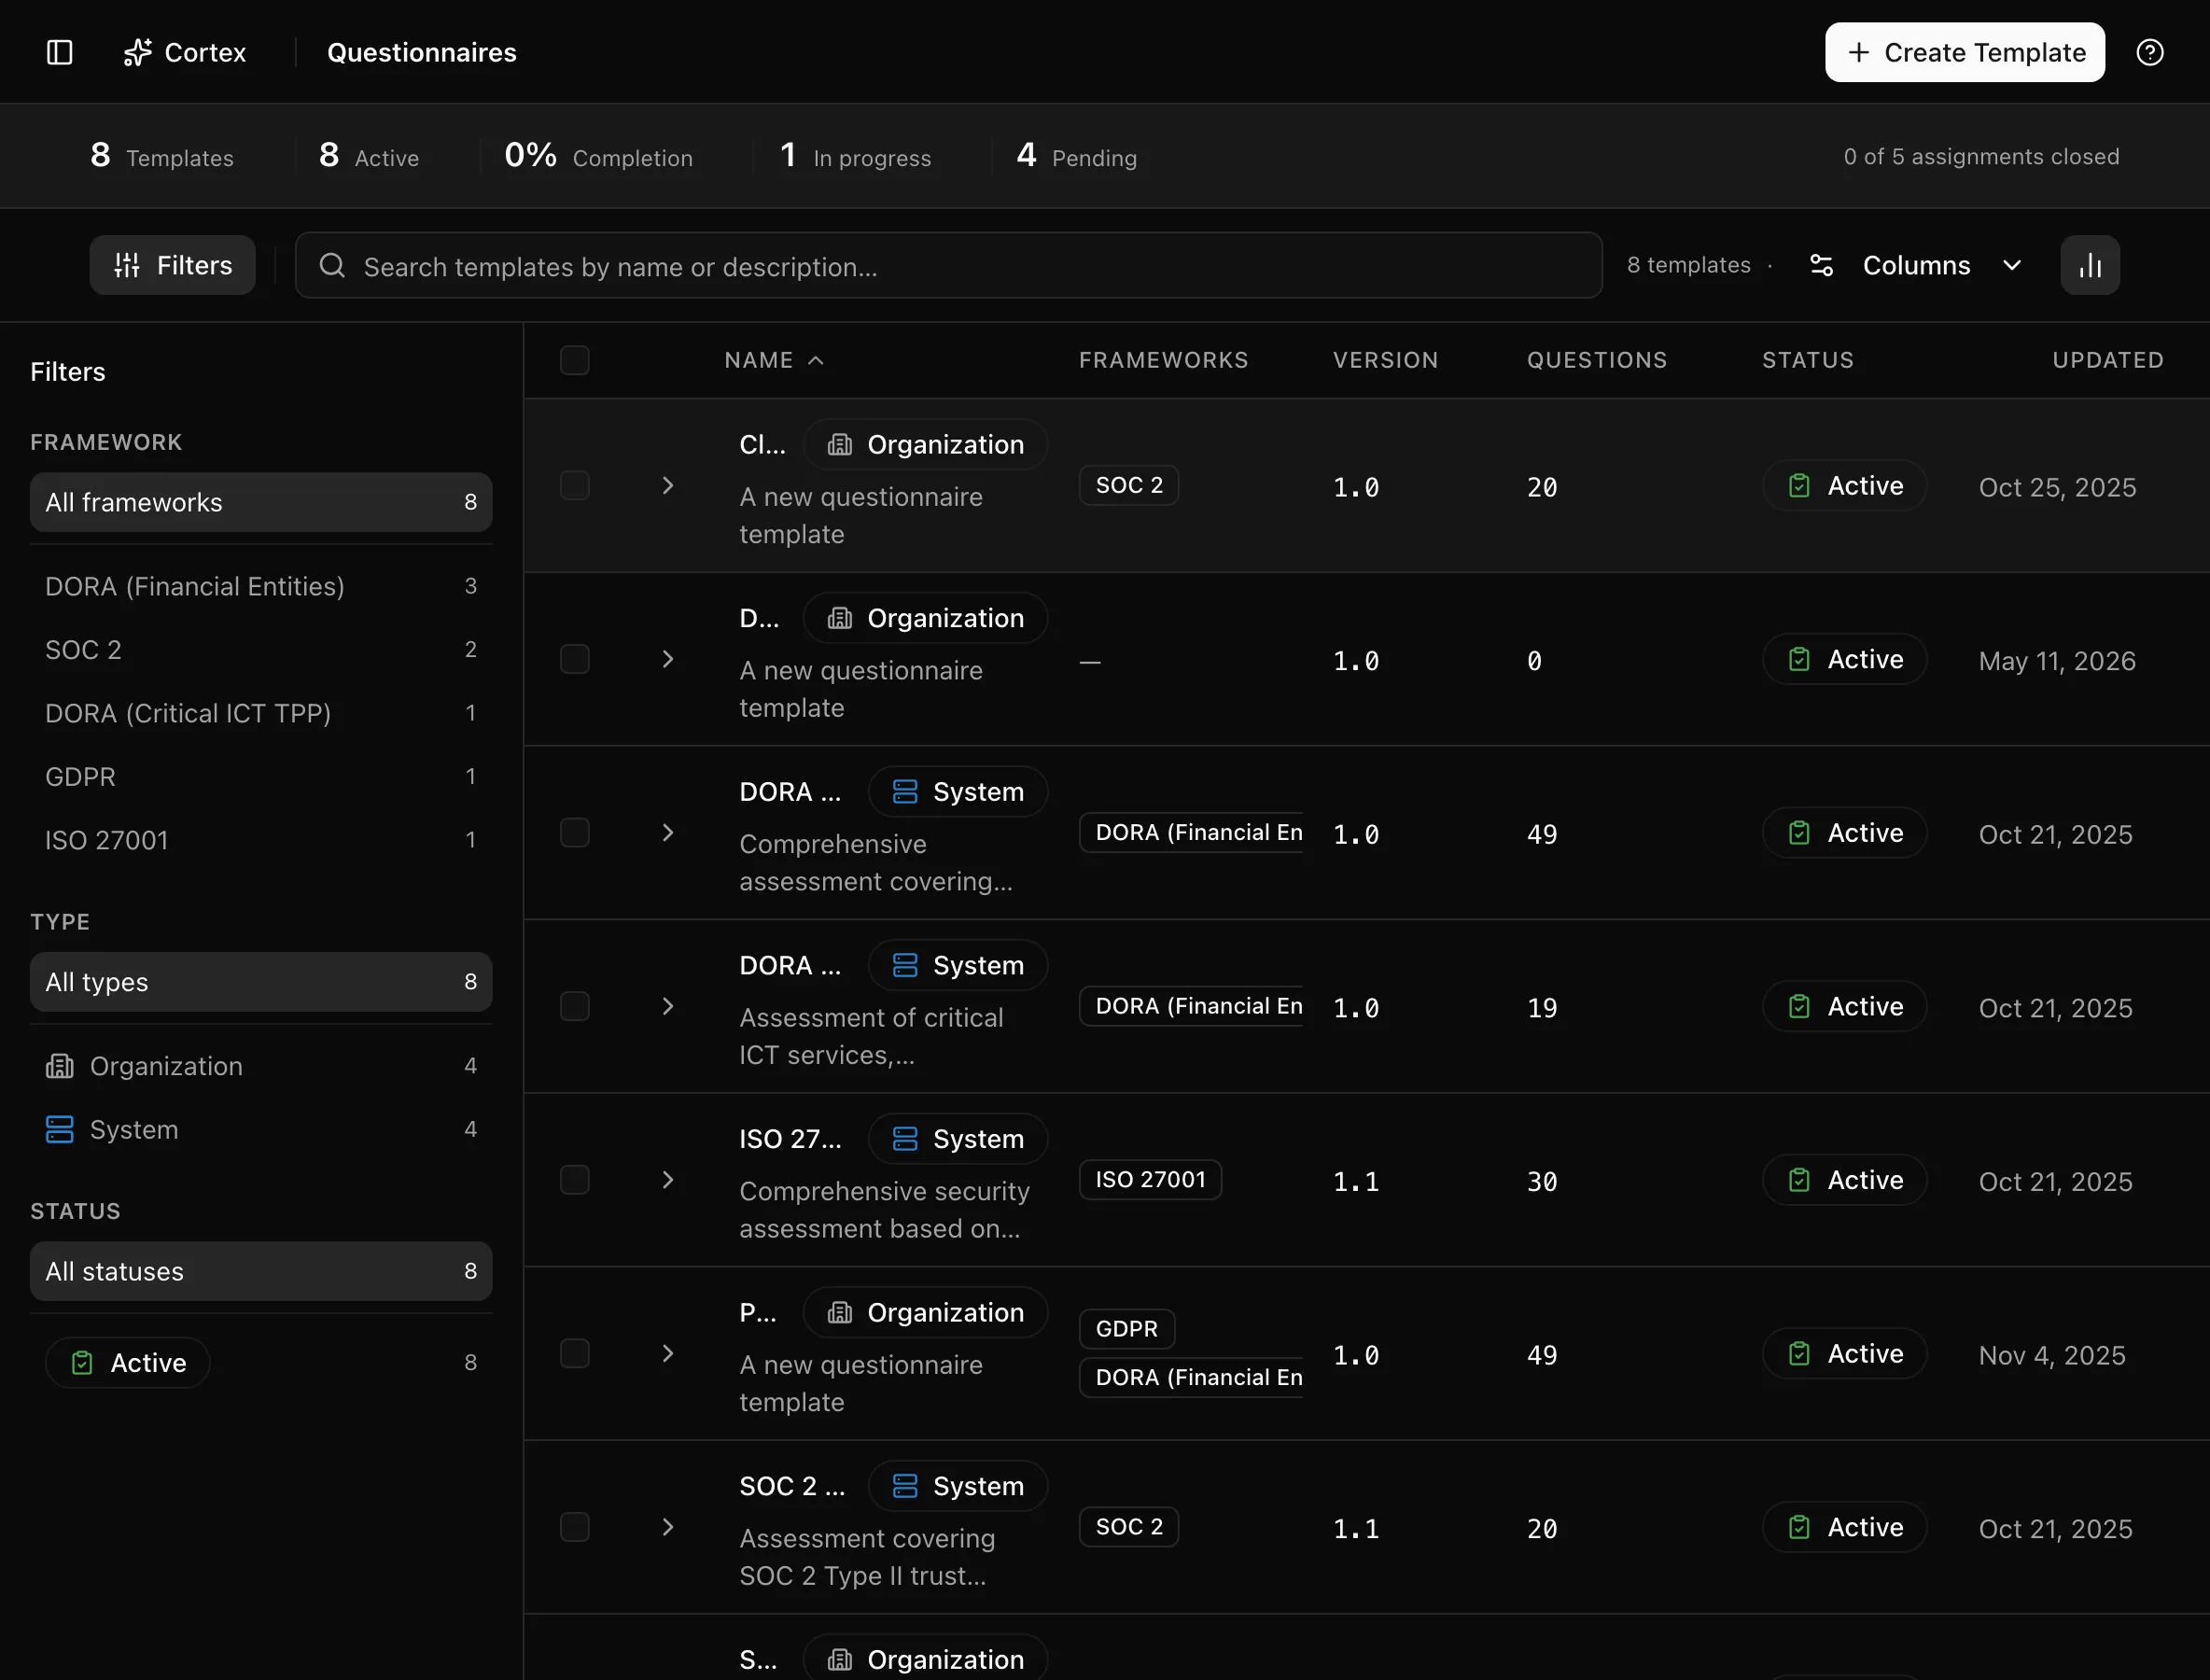The height and width of the screenshot is (1680, 2210).
Task: Click the search magnifier icon
Action: point(332,265)
